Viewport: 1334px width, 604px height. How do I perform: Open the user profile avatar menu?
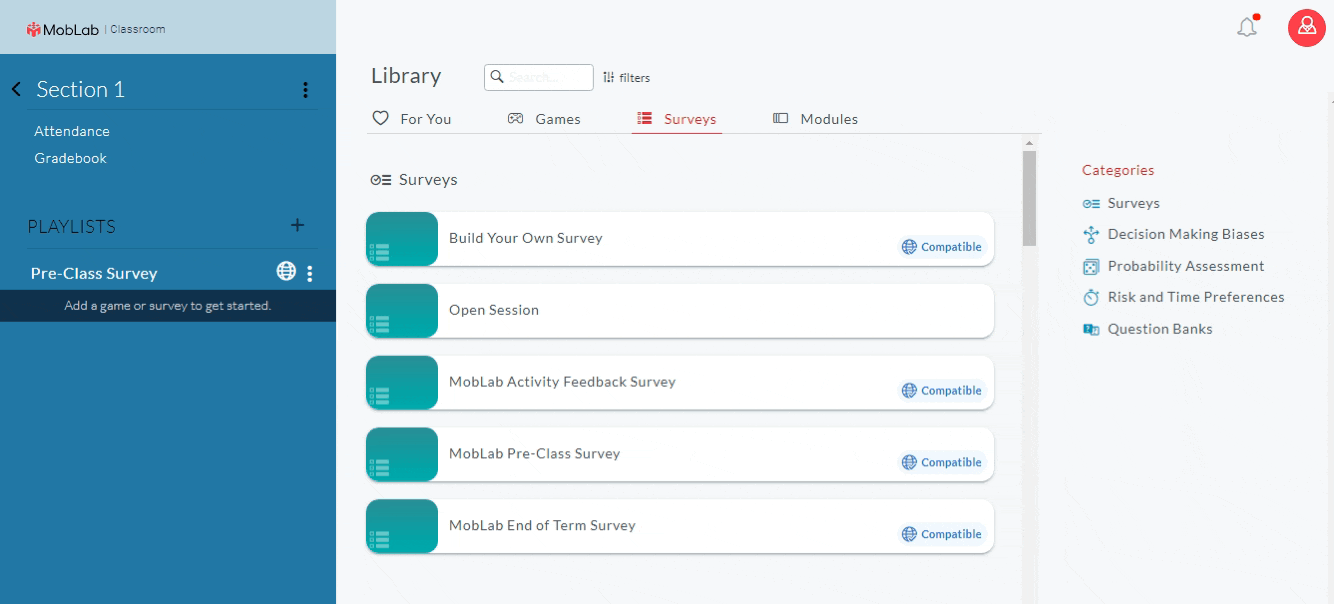point(1306,28)
